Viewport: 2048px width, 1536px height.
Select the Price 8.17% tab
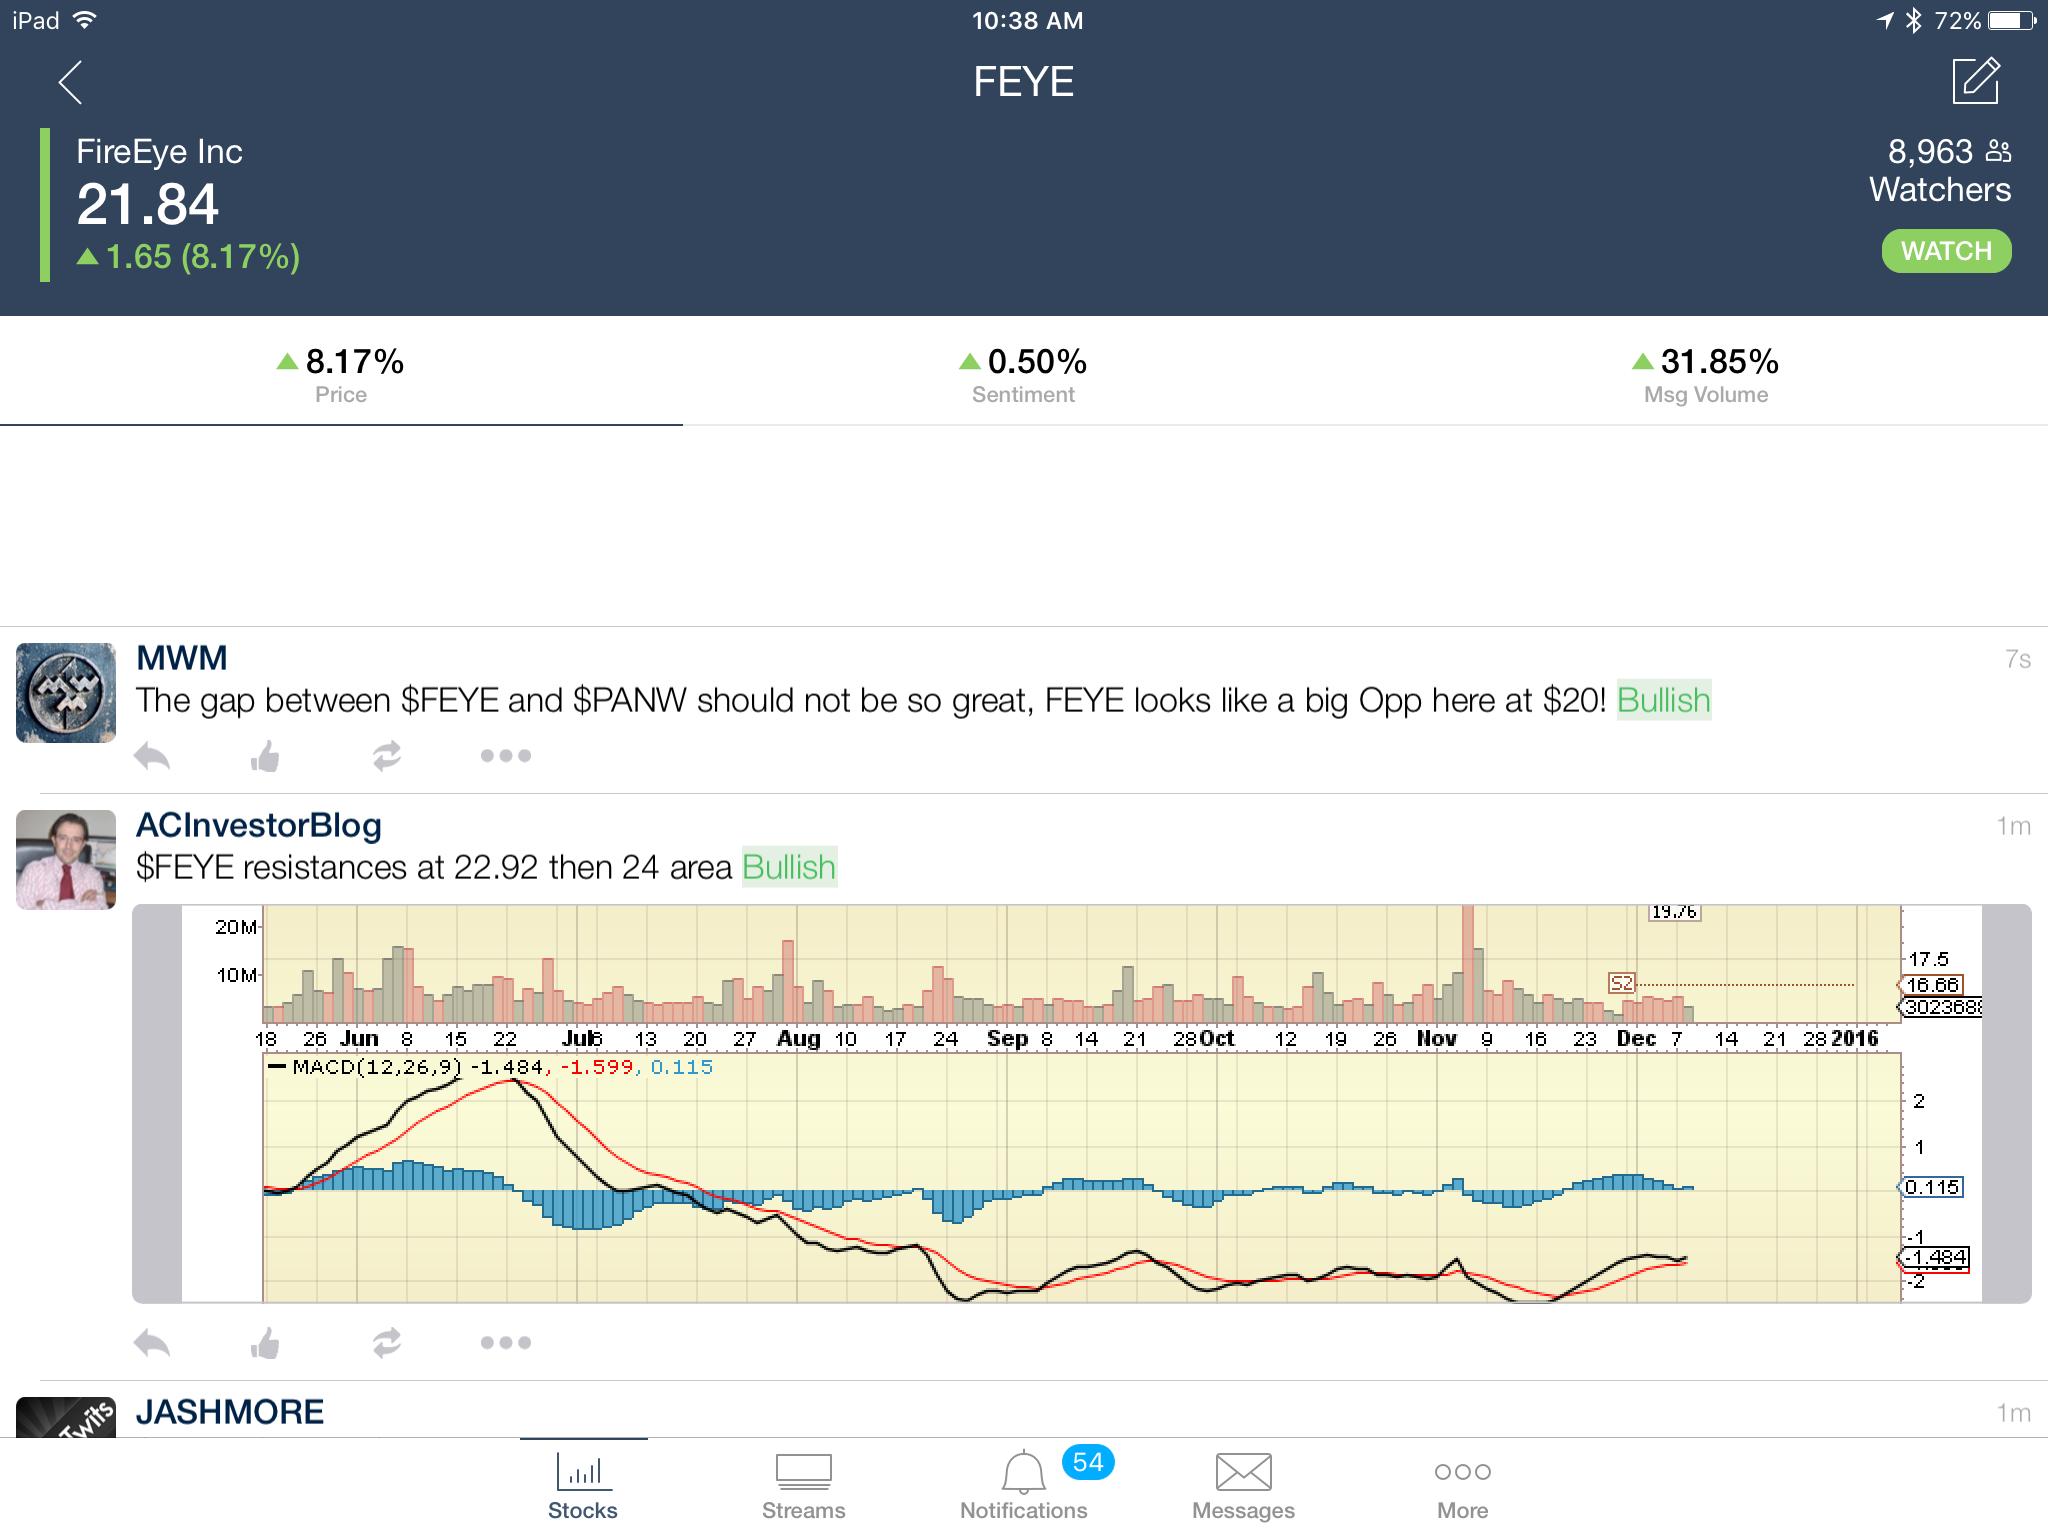[x=341, y=374]
